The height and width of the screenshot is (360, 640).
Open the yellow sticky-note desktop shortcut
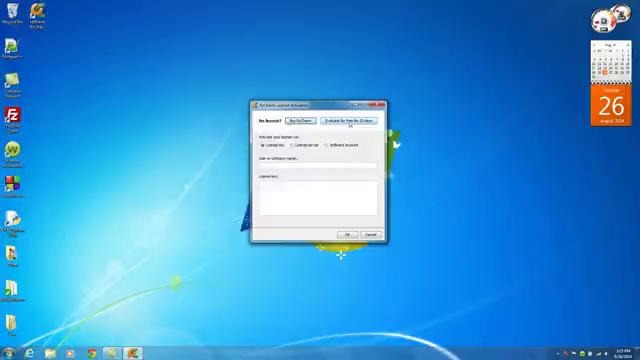[x=12, y=85]
